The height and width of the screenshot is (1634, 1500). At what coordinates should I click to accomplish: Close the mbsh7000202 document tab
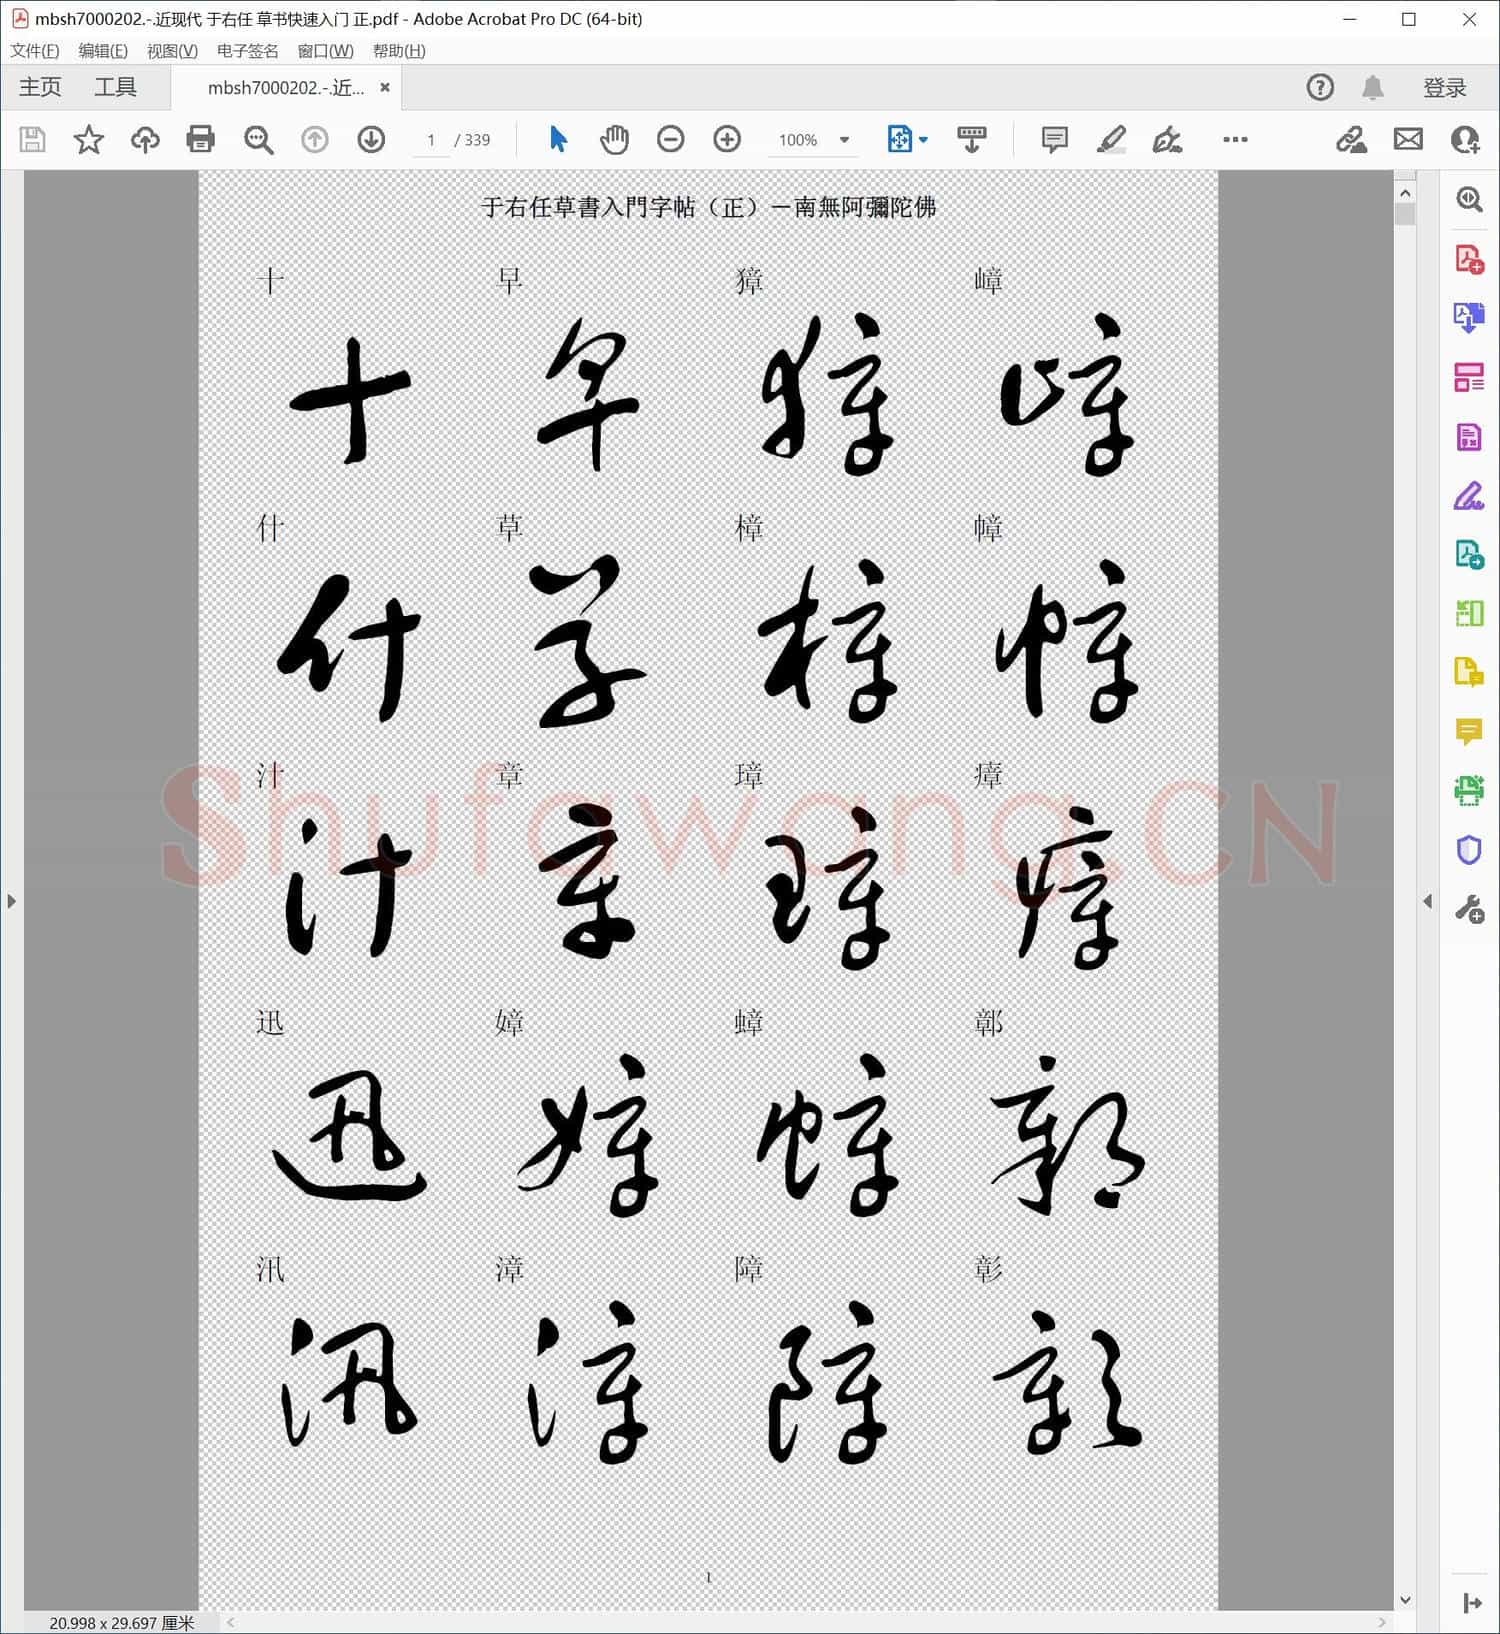coord(385,88)
